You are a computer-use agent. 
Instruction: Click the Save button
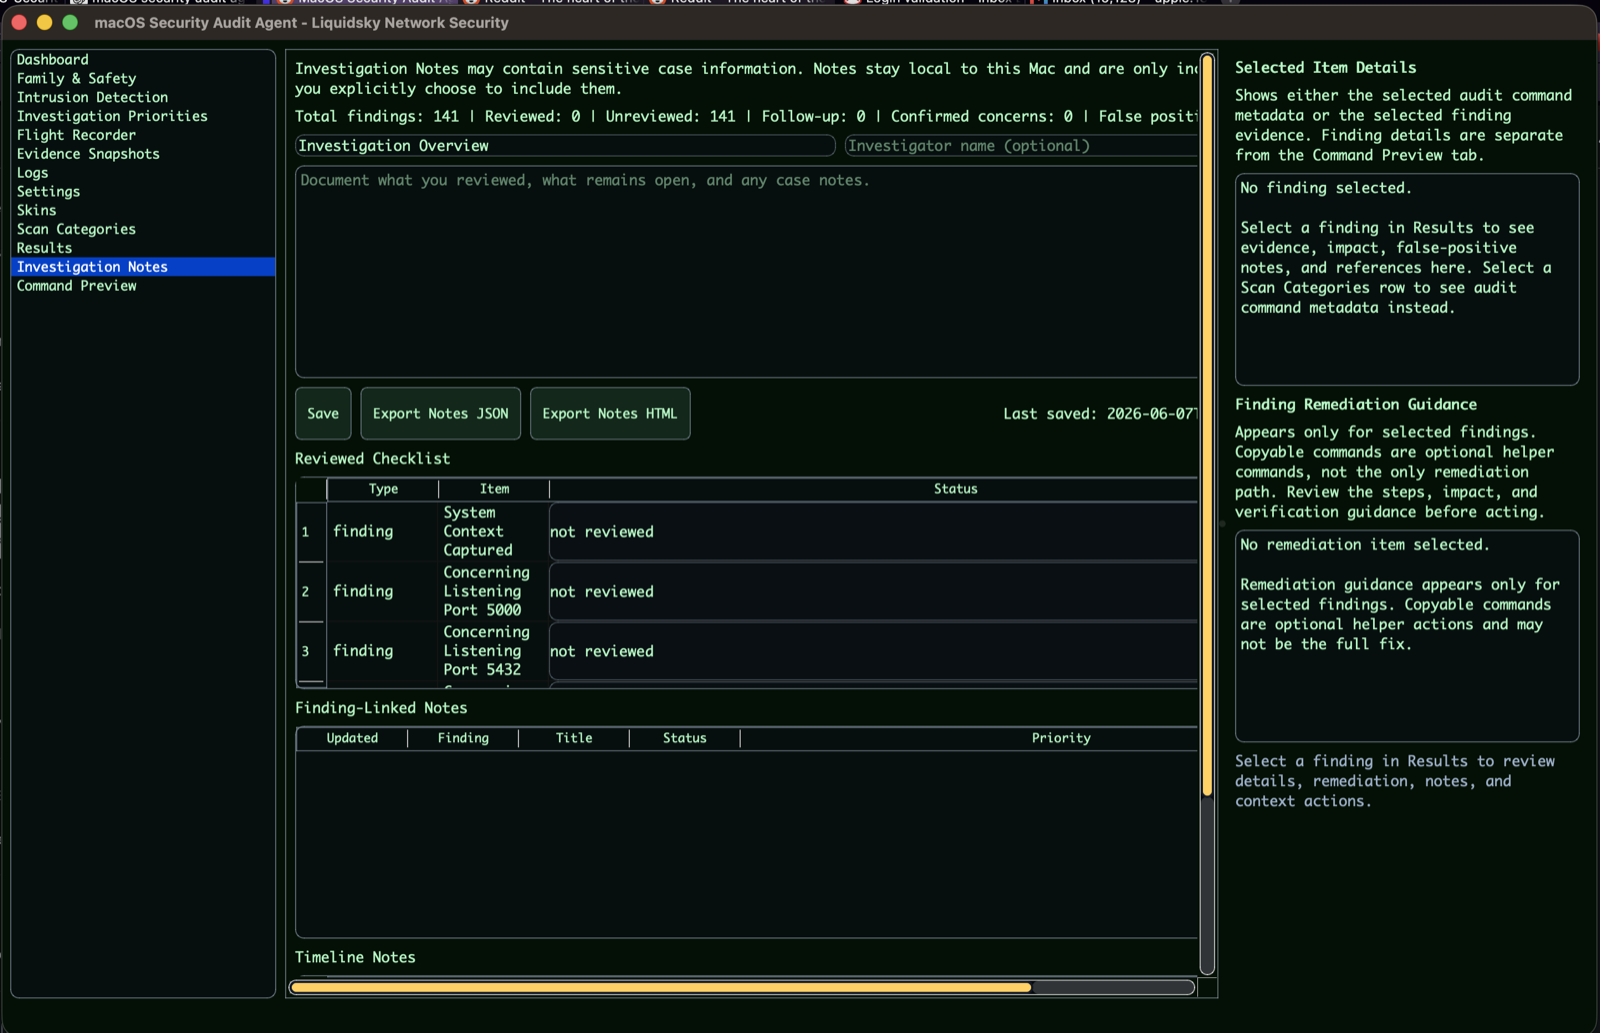coord(323,414)
